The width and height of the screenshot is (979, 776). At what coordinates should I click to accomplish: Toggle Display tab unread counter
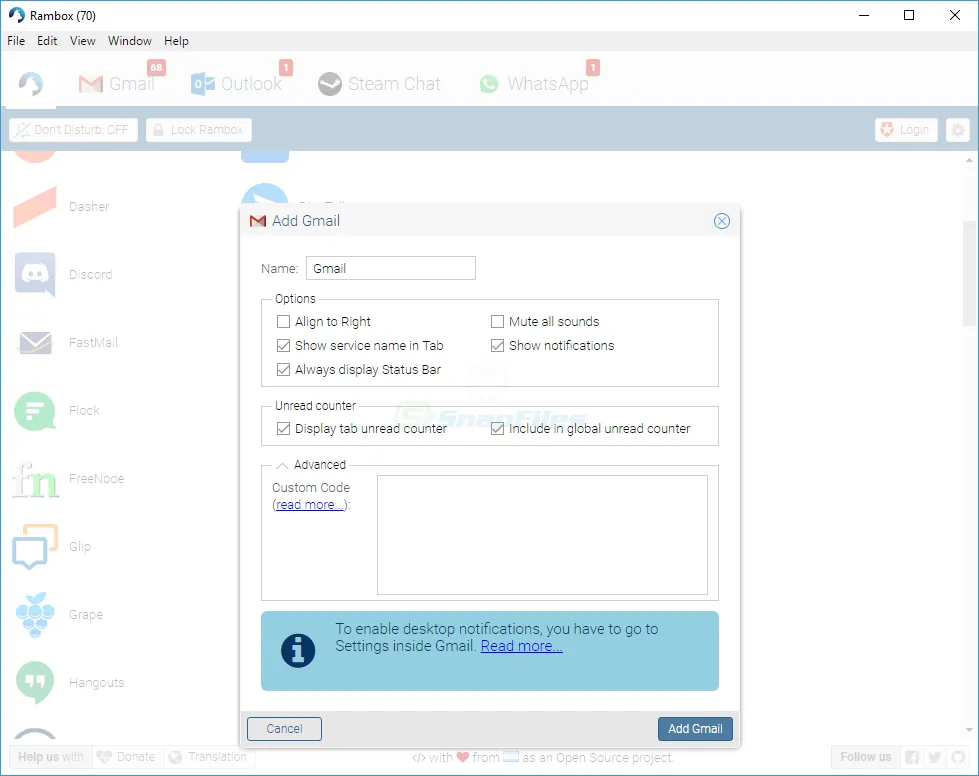pyautogui.click(x=283, y=428)
